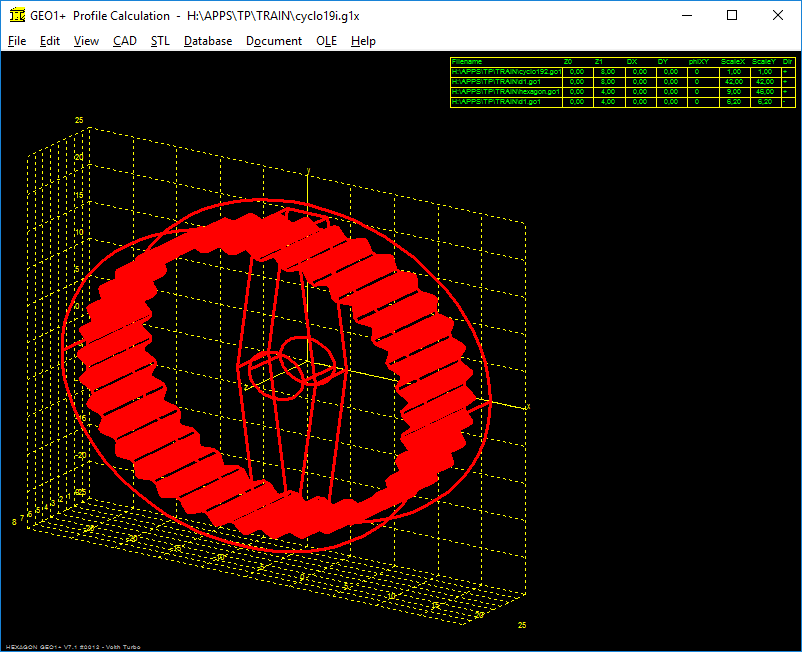Click the Dir column header
This screenshot has width=802, height=652.
pyautogui.click(x=788, y=62)
